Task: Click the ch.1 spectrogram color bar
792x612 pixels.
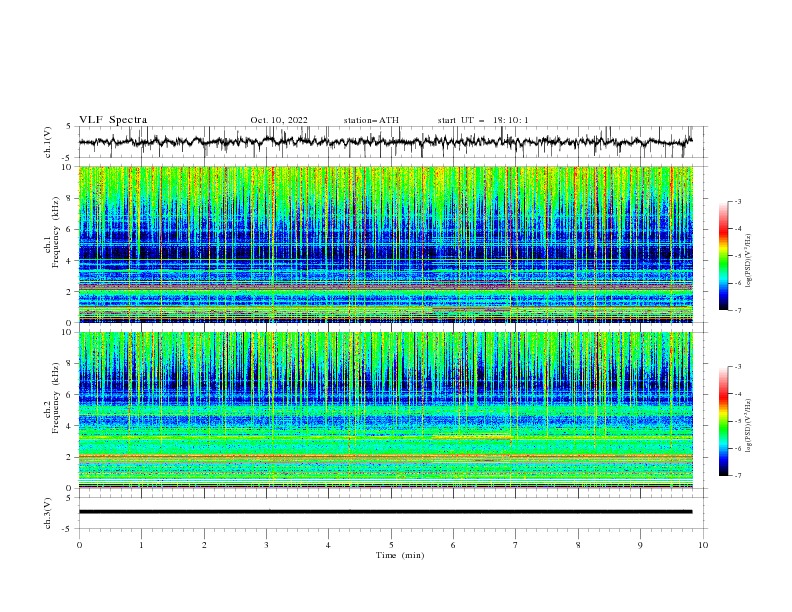Action: (723, 255)
